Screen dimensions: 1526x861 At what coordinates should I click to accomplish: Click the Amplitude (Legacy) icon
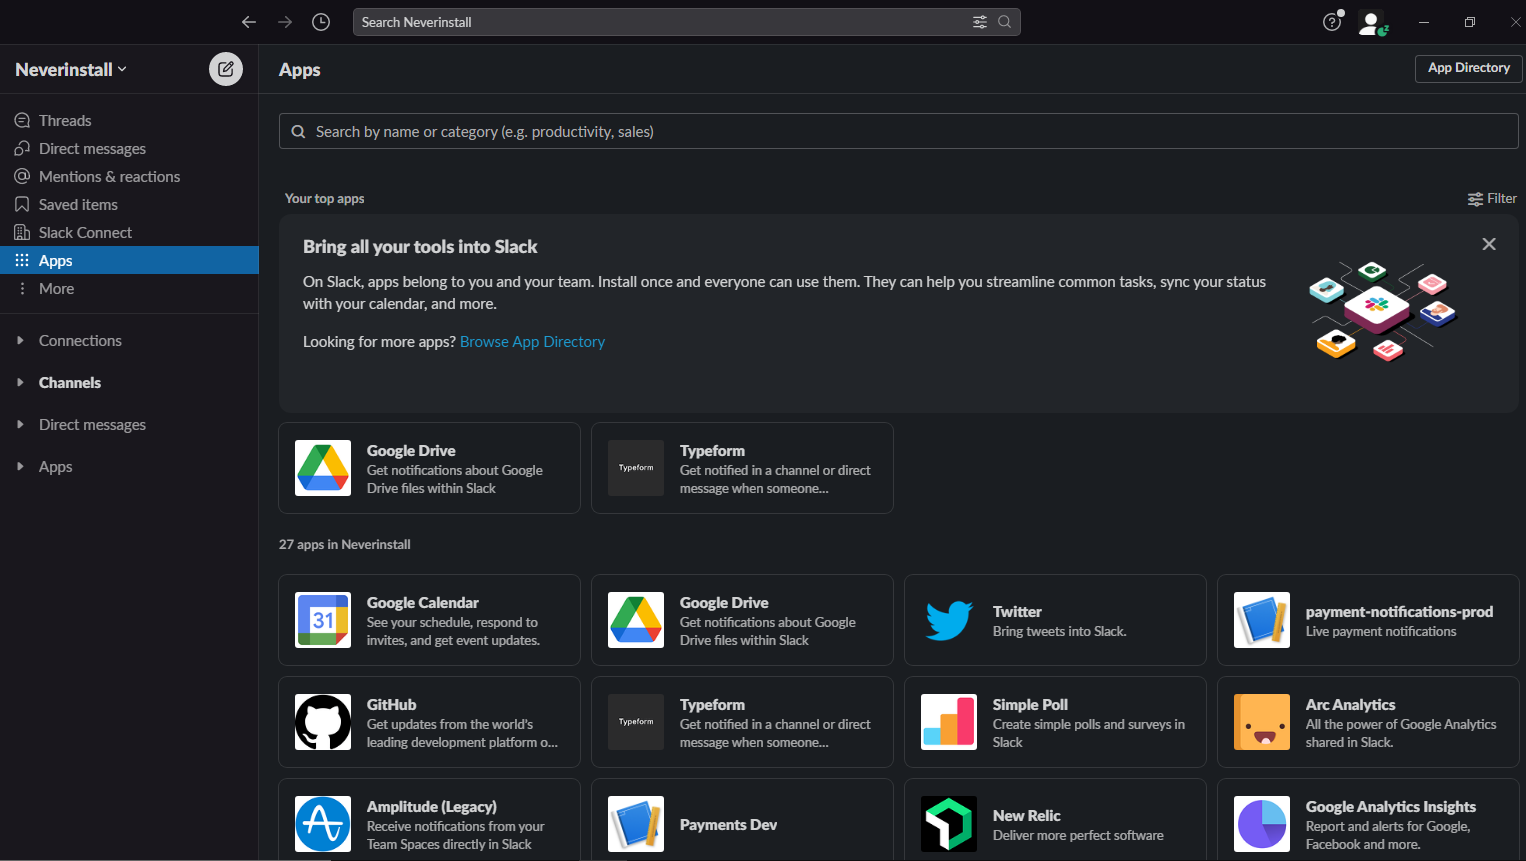tap(323, 824)
